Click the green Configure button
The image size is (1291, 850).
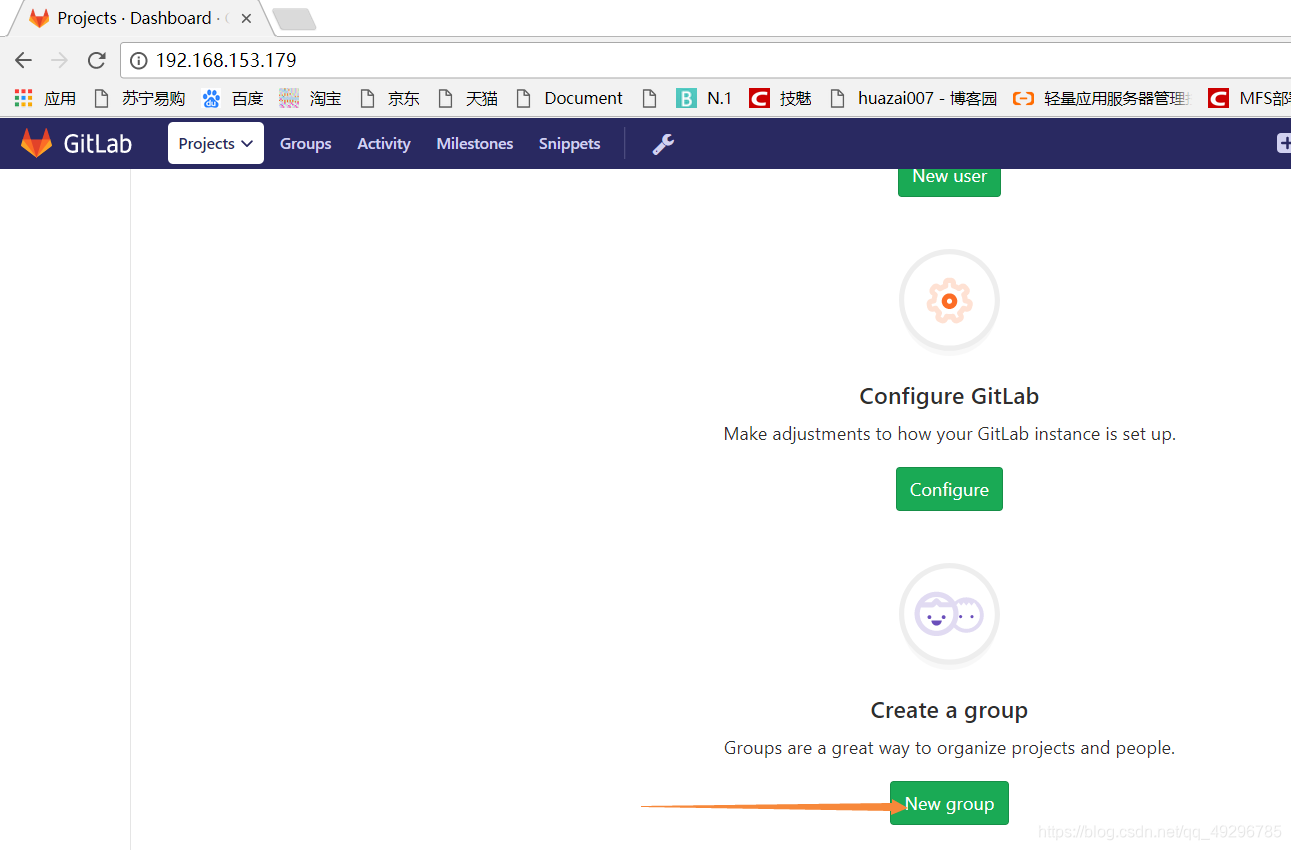click(x=949, y=489)
